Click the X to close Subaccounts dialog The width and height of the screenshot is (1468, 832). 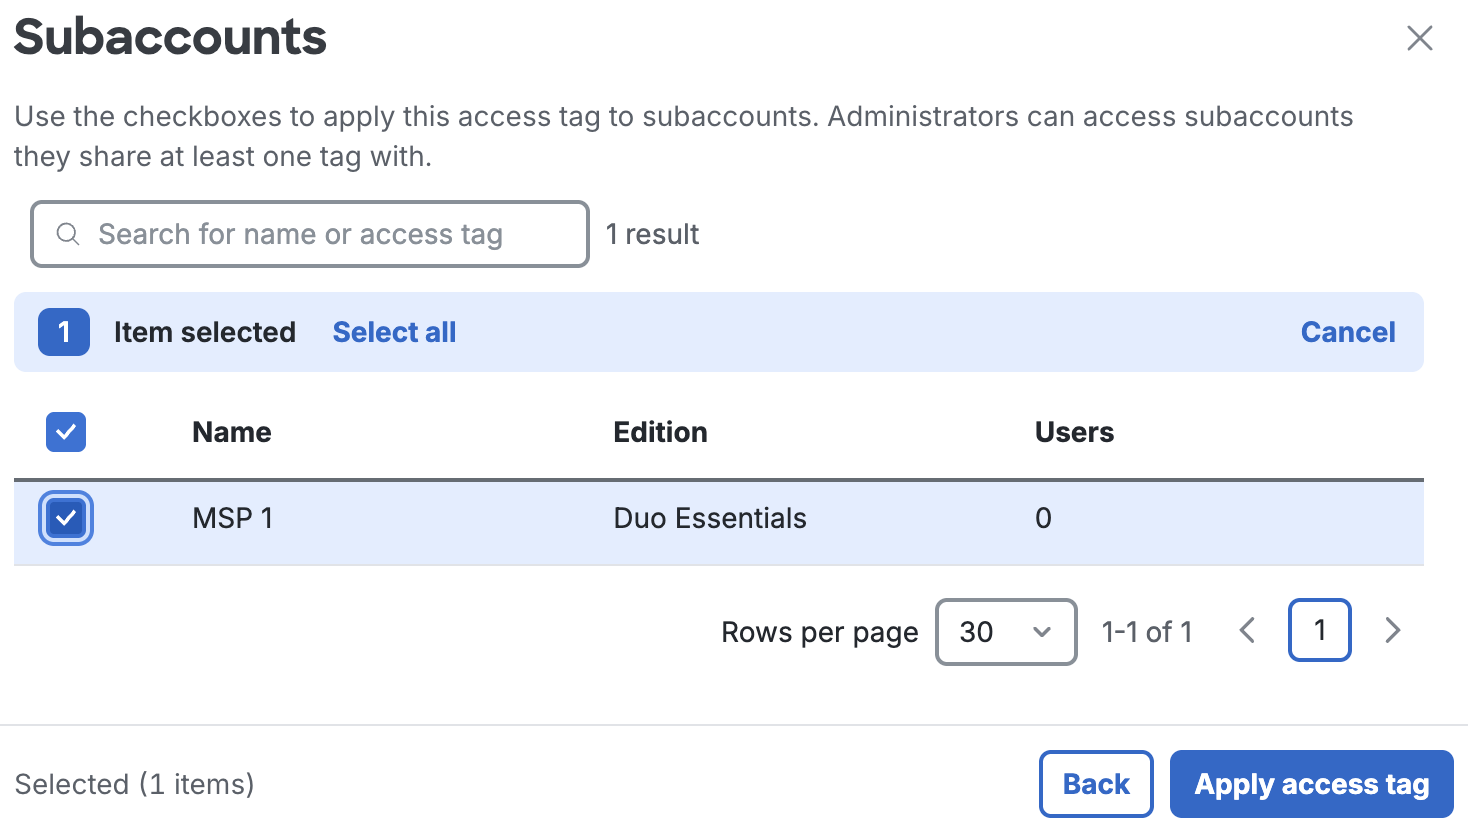[x=1419, y=38]
